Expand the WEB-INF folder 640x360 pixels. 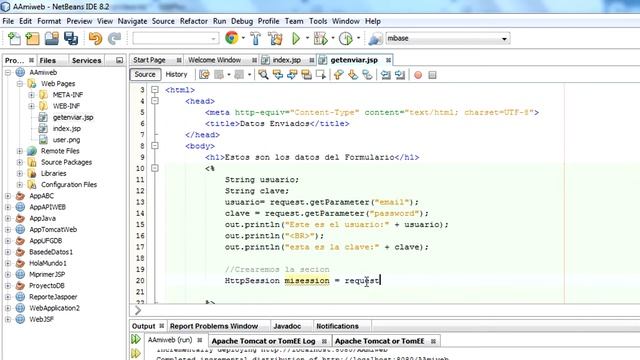(31, 106)
